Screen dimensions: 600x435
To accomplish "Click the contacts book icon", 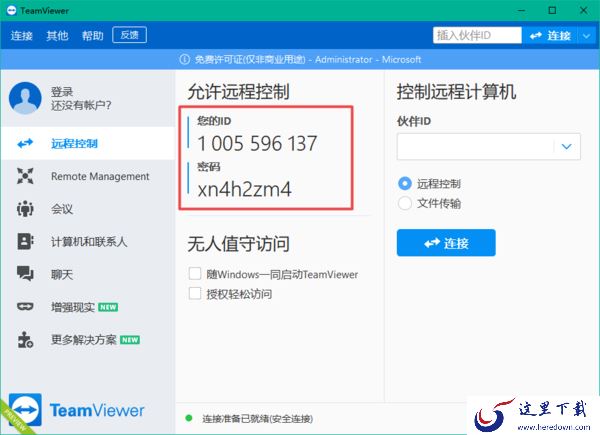I will 25,241.
